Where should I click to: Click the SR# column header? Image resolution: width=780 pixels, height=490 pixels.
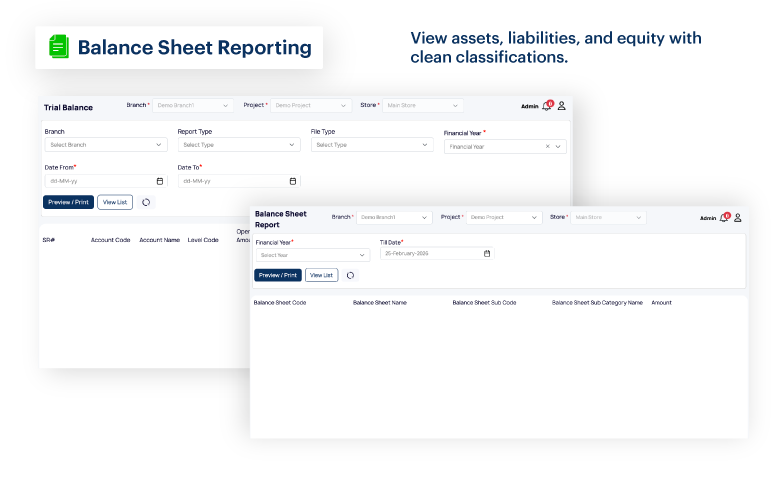pyautogui.click(x=49, y=240)
